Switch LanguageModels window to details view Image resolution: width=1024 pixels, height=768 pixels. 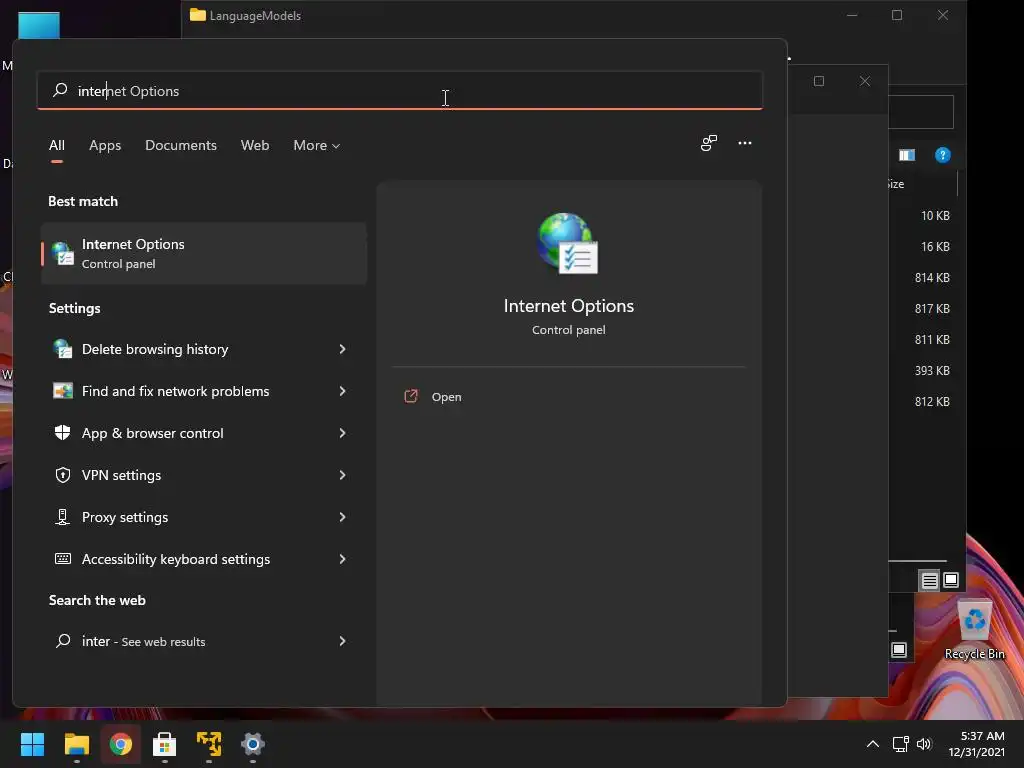point(929,580)
